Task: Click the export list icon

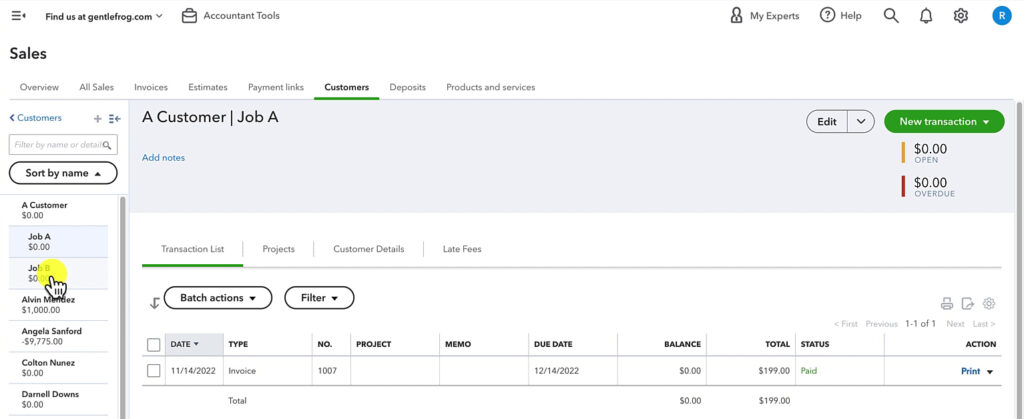Action: 968,304
